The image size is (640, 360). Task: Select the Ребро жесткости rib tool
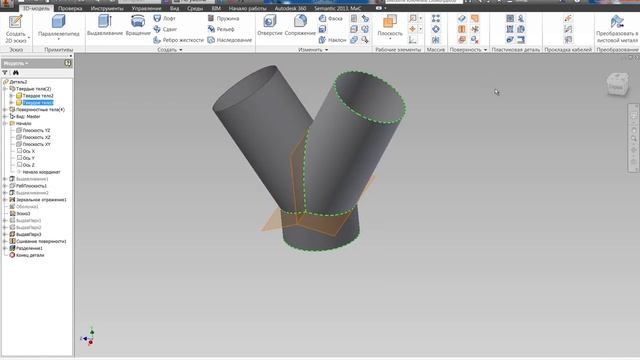178,40
